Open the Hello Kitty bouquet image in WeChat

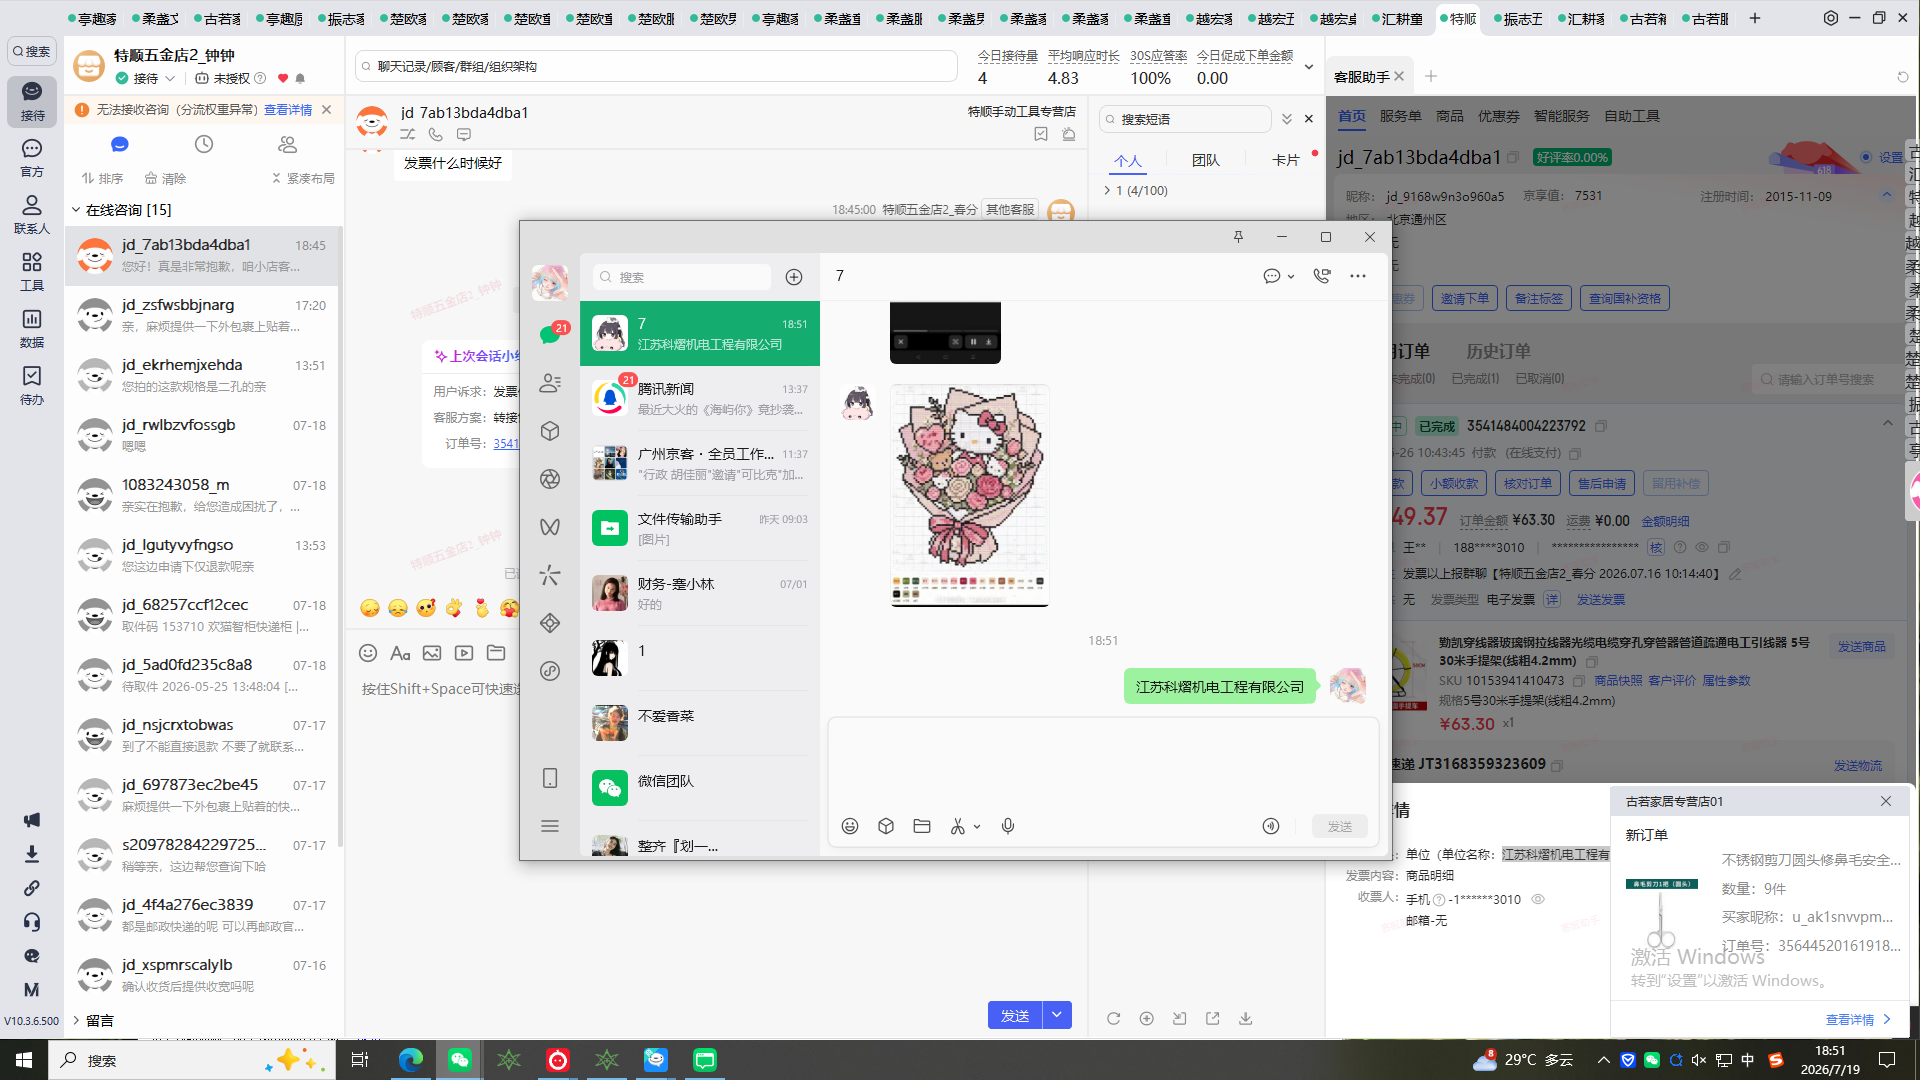coord(970,495)
